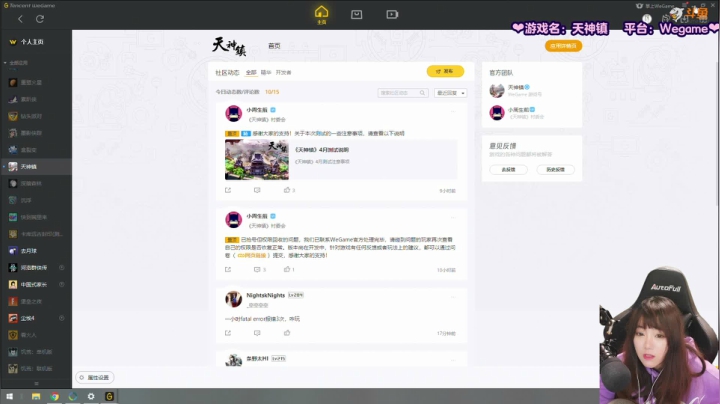
Task: Open the first post's three-dot menu
Action: click(x=453, y=111)
